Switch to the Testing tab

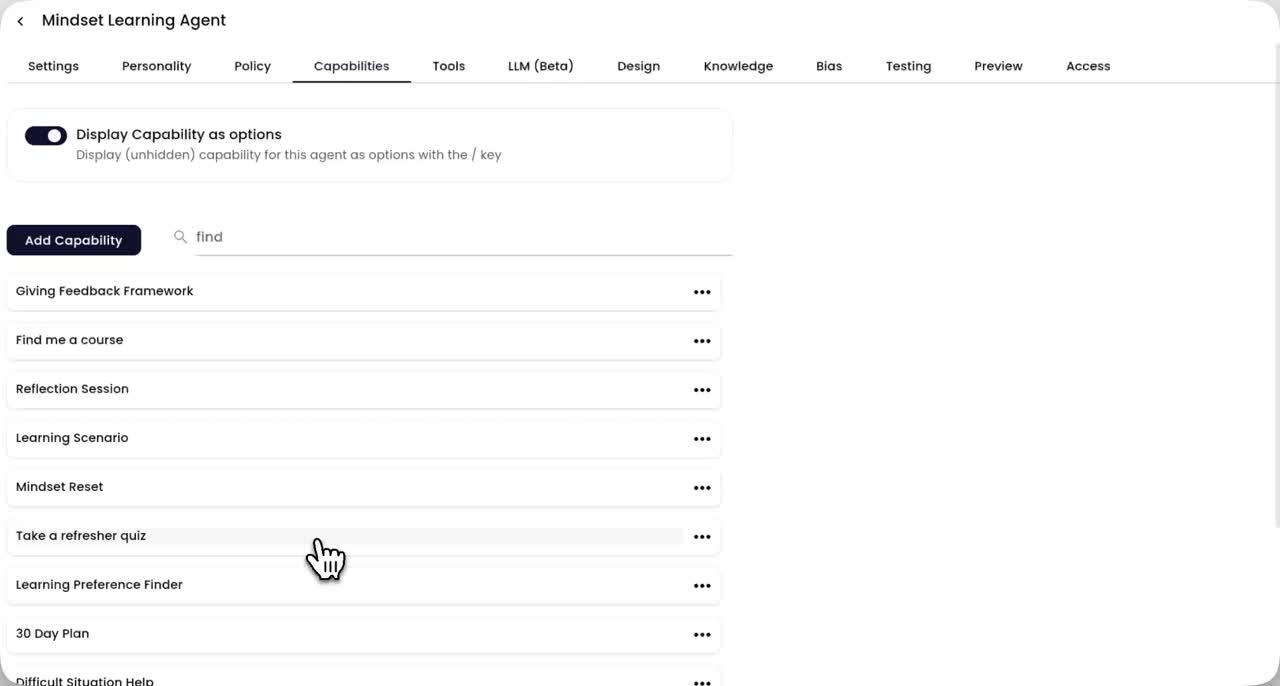908,66
